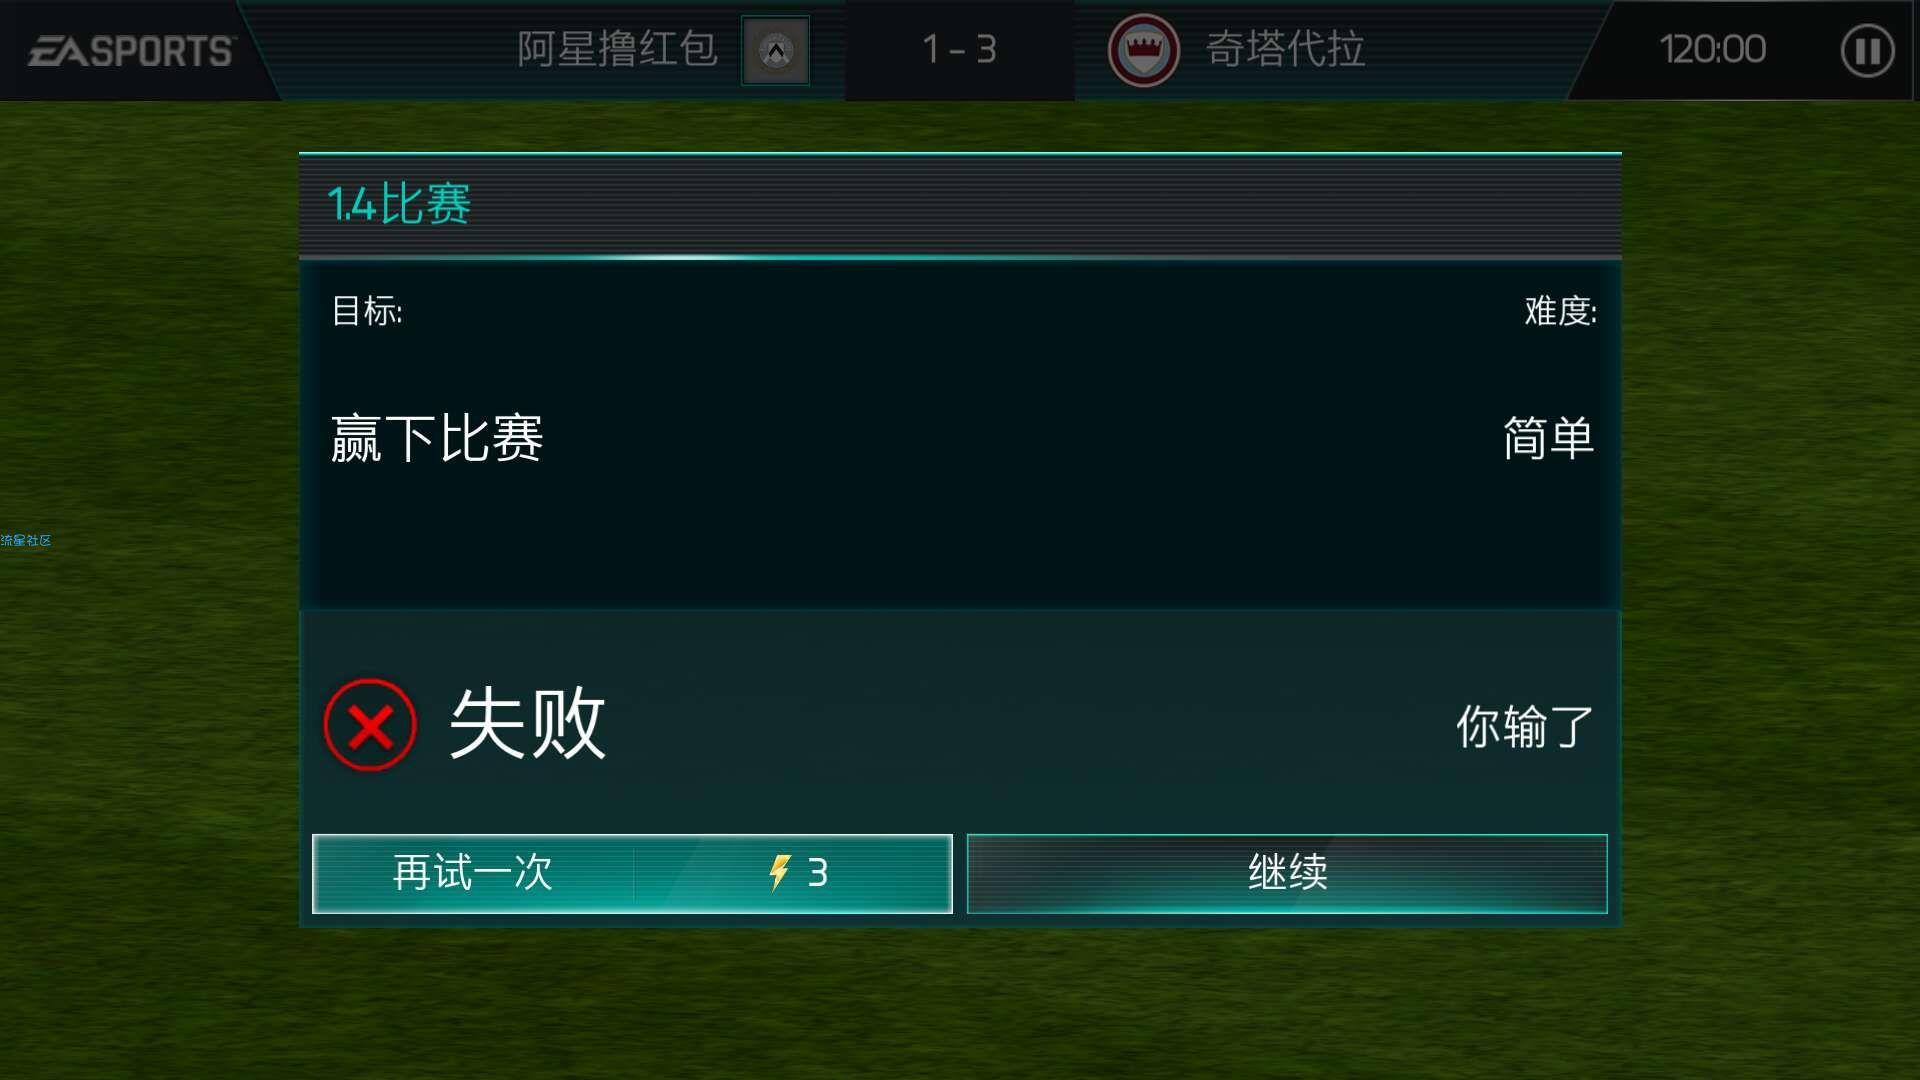Click the 目标 heading label
The image size is (1920, 1080).
(367, 311)
